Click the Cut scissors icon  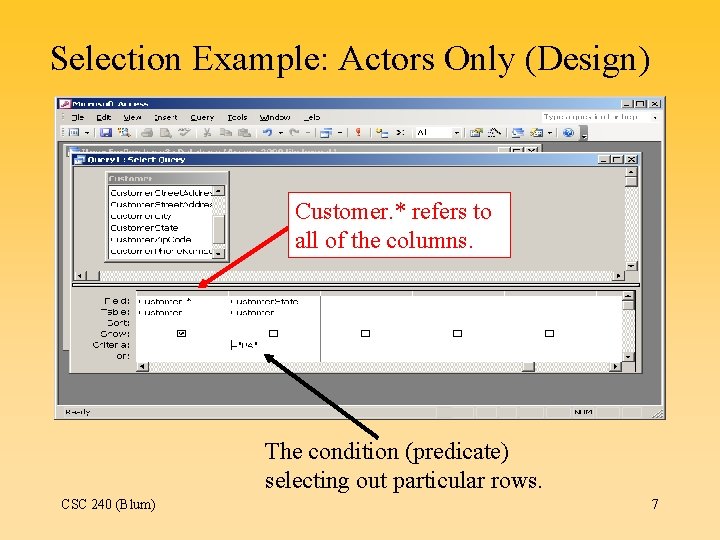click(207, 133)
